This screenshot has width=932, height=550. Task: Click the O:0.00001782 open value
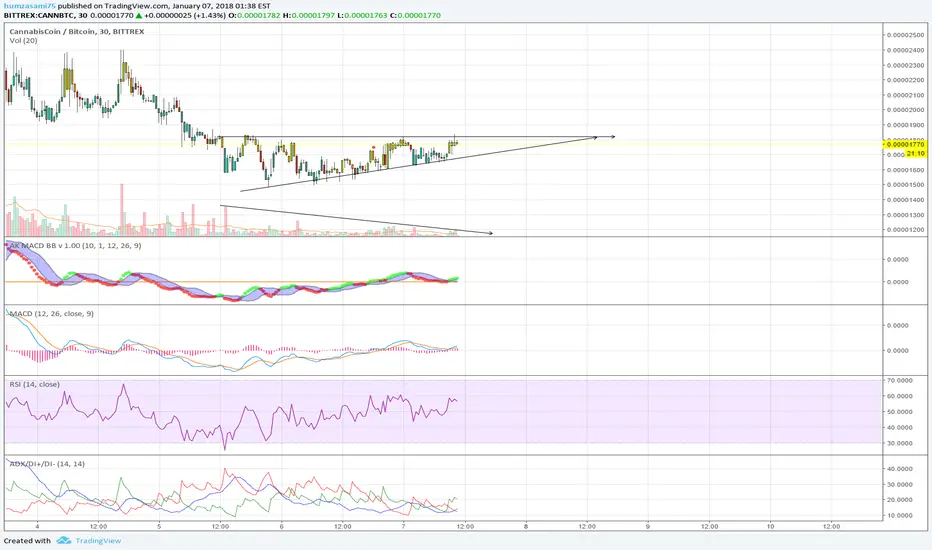tap(254, 15)
